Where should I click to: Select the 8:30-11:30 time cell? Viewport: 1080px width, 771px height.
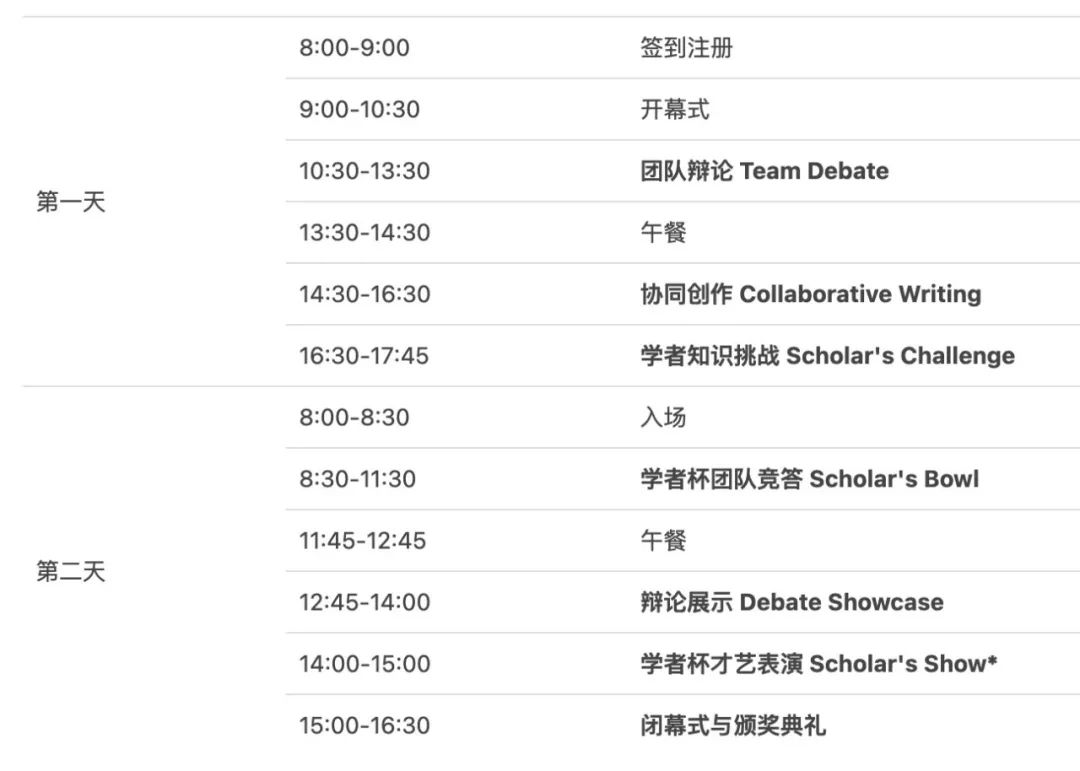[357, 479]
